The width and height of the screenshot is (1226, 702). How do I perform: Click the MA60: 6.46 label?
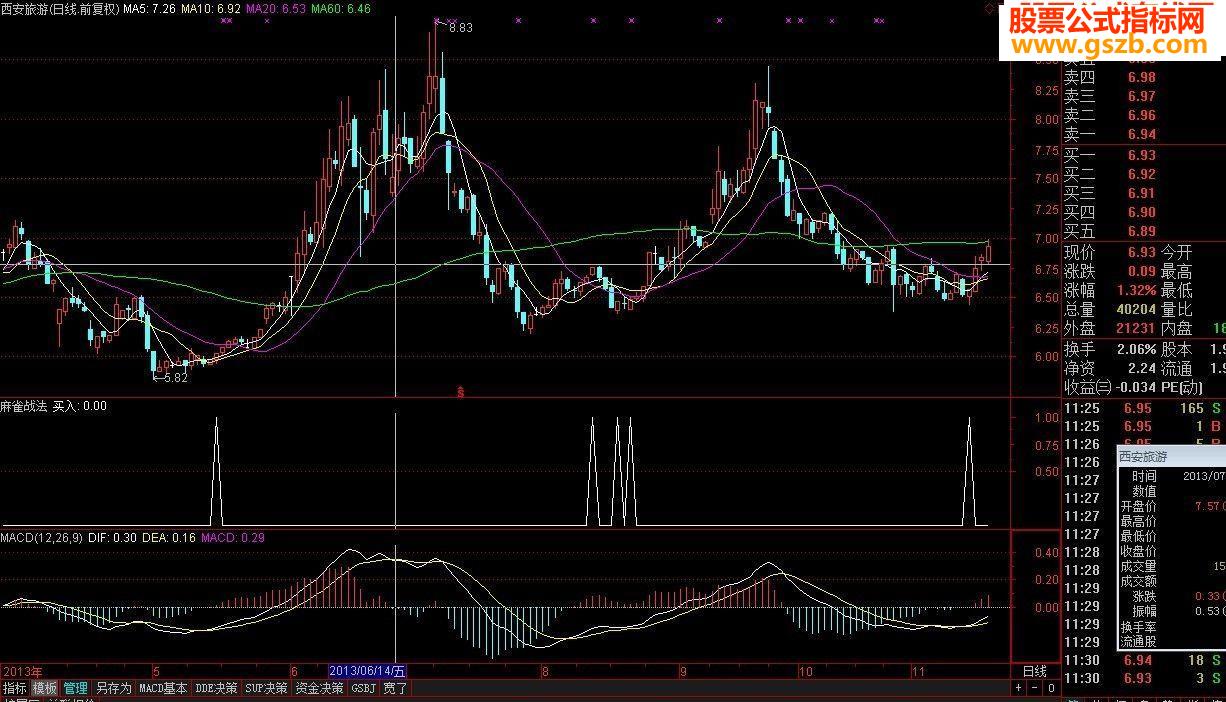[x=341, y=9]
